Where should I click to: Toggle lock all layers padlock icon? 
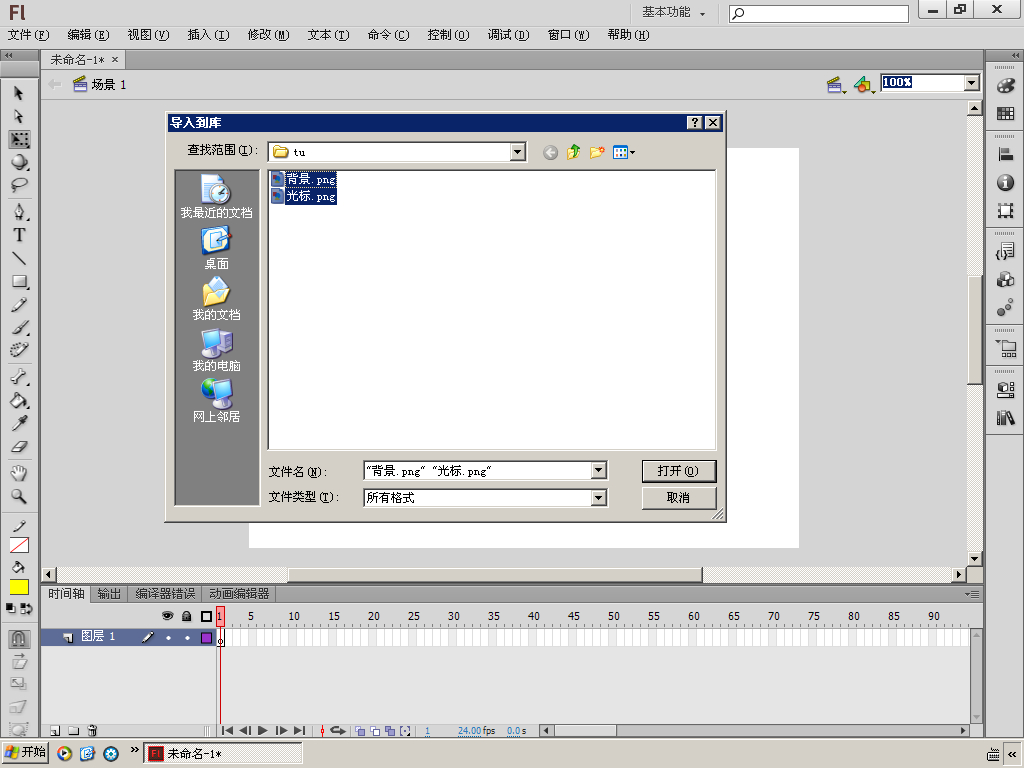tap(187, 616)
